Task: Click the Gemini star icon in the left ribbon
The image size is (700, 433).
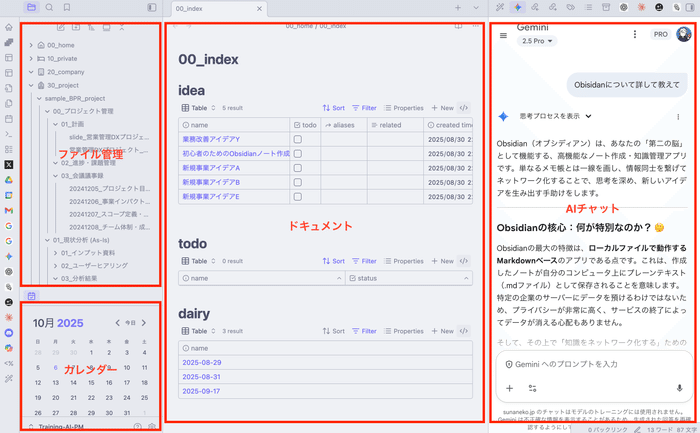Action: [x=8, y=256]
